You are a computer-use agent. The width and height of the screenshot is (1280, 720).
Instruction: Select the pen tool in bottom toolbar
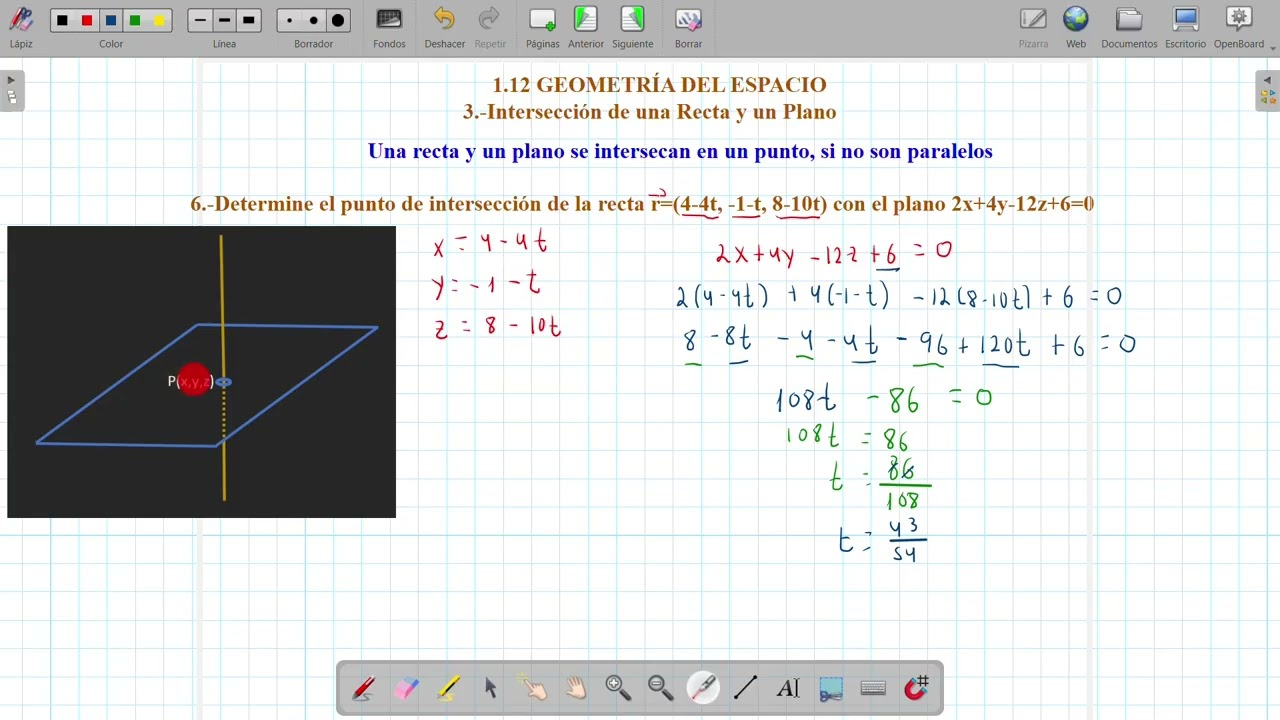(x=364, y=688)
